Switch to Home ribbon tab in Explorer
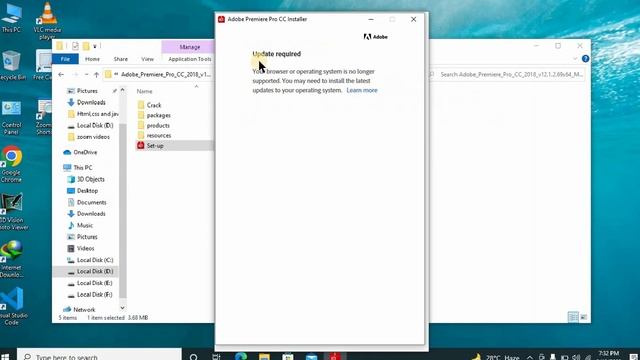This screenshot has width=640, height=360. (x=92, y=59)
